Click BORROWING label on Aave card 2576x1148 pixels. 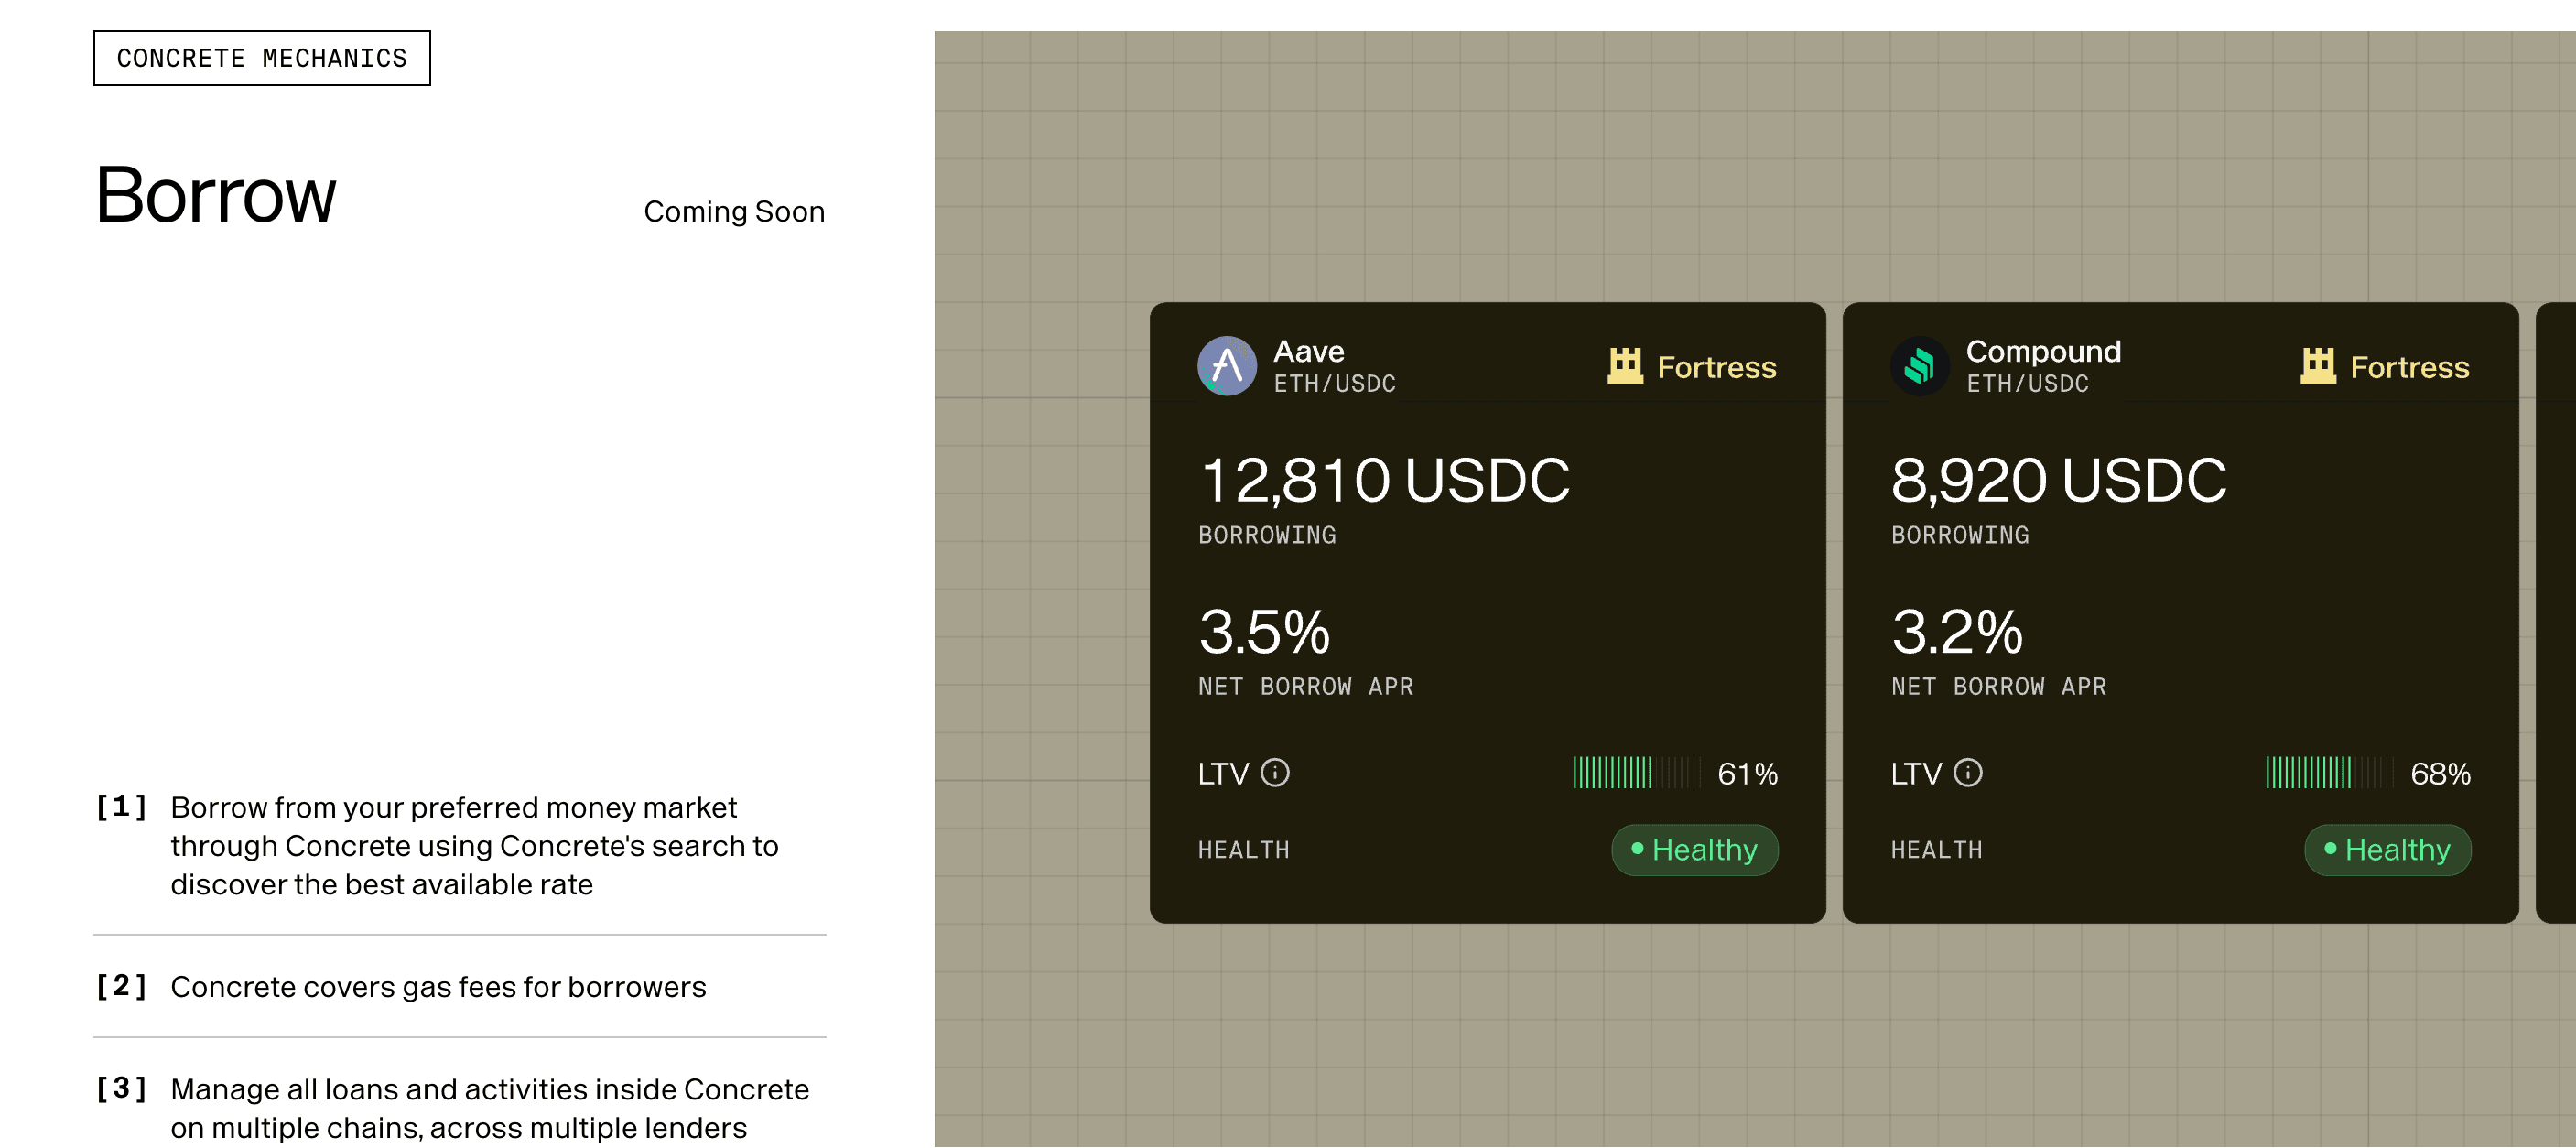(x=1267, y=536)
